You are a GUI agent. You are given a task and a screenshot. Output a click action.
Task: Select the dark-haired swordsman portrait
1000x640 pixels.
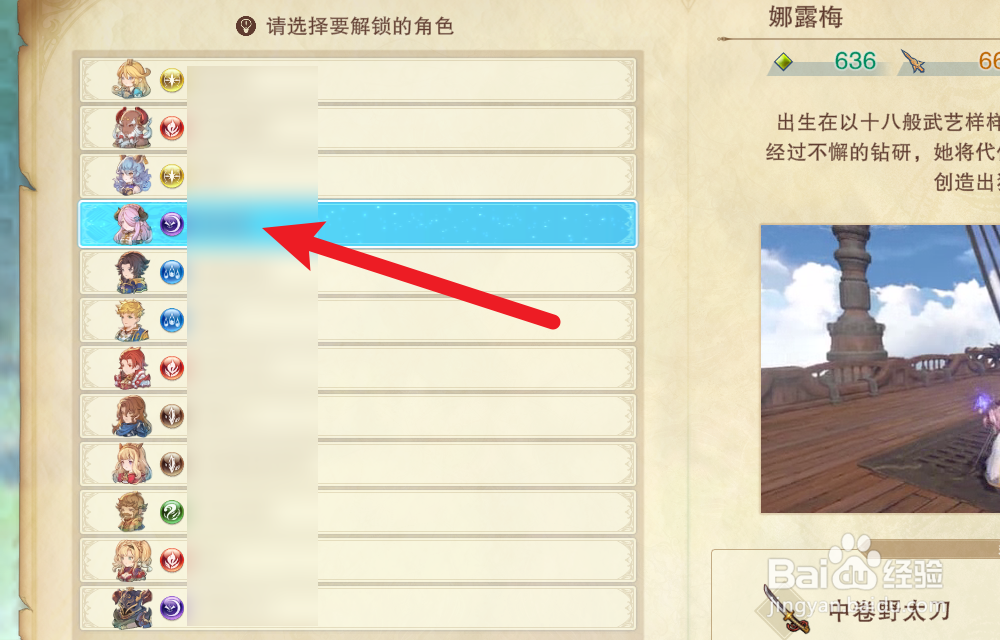point(132,272)
